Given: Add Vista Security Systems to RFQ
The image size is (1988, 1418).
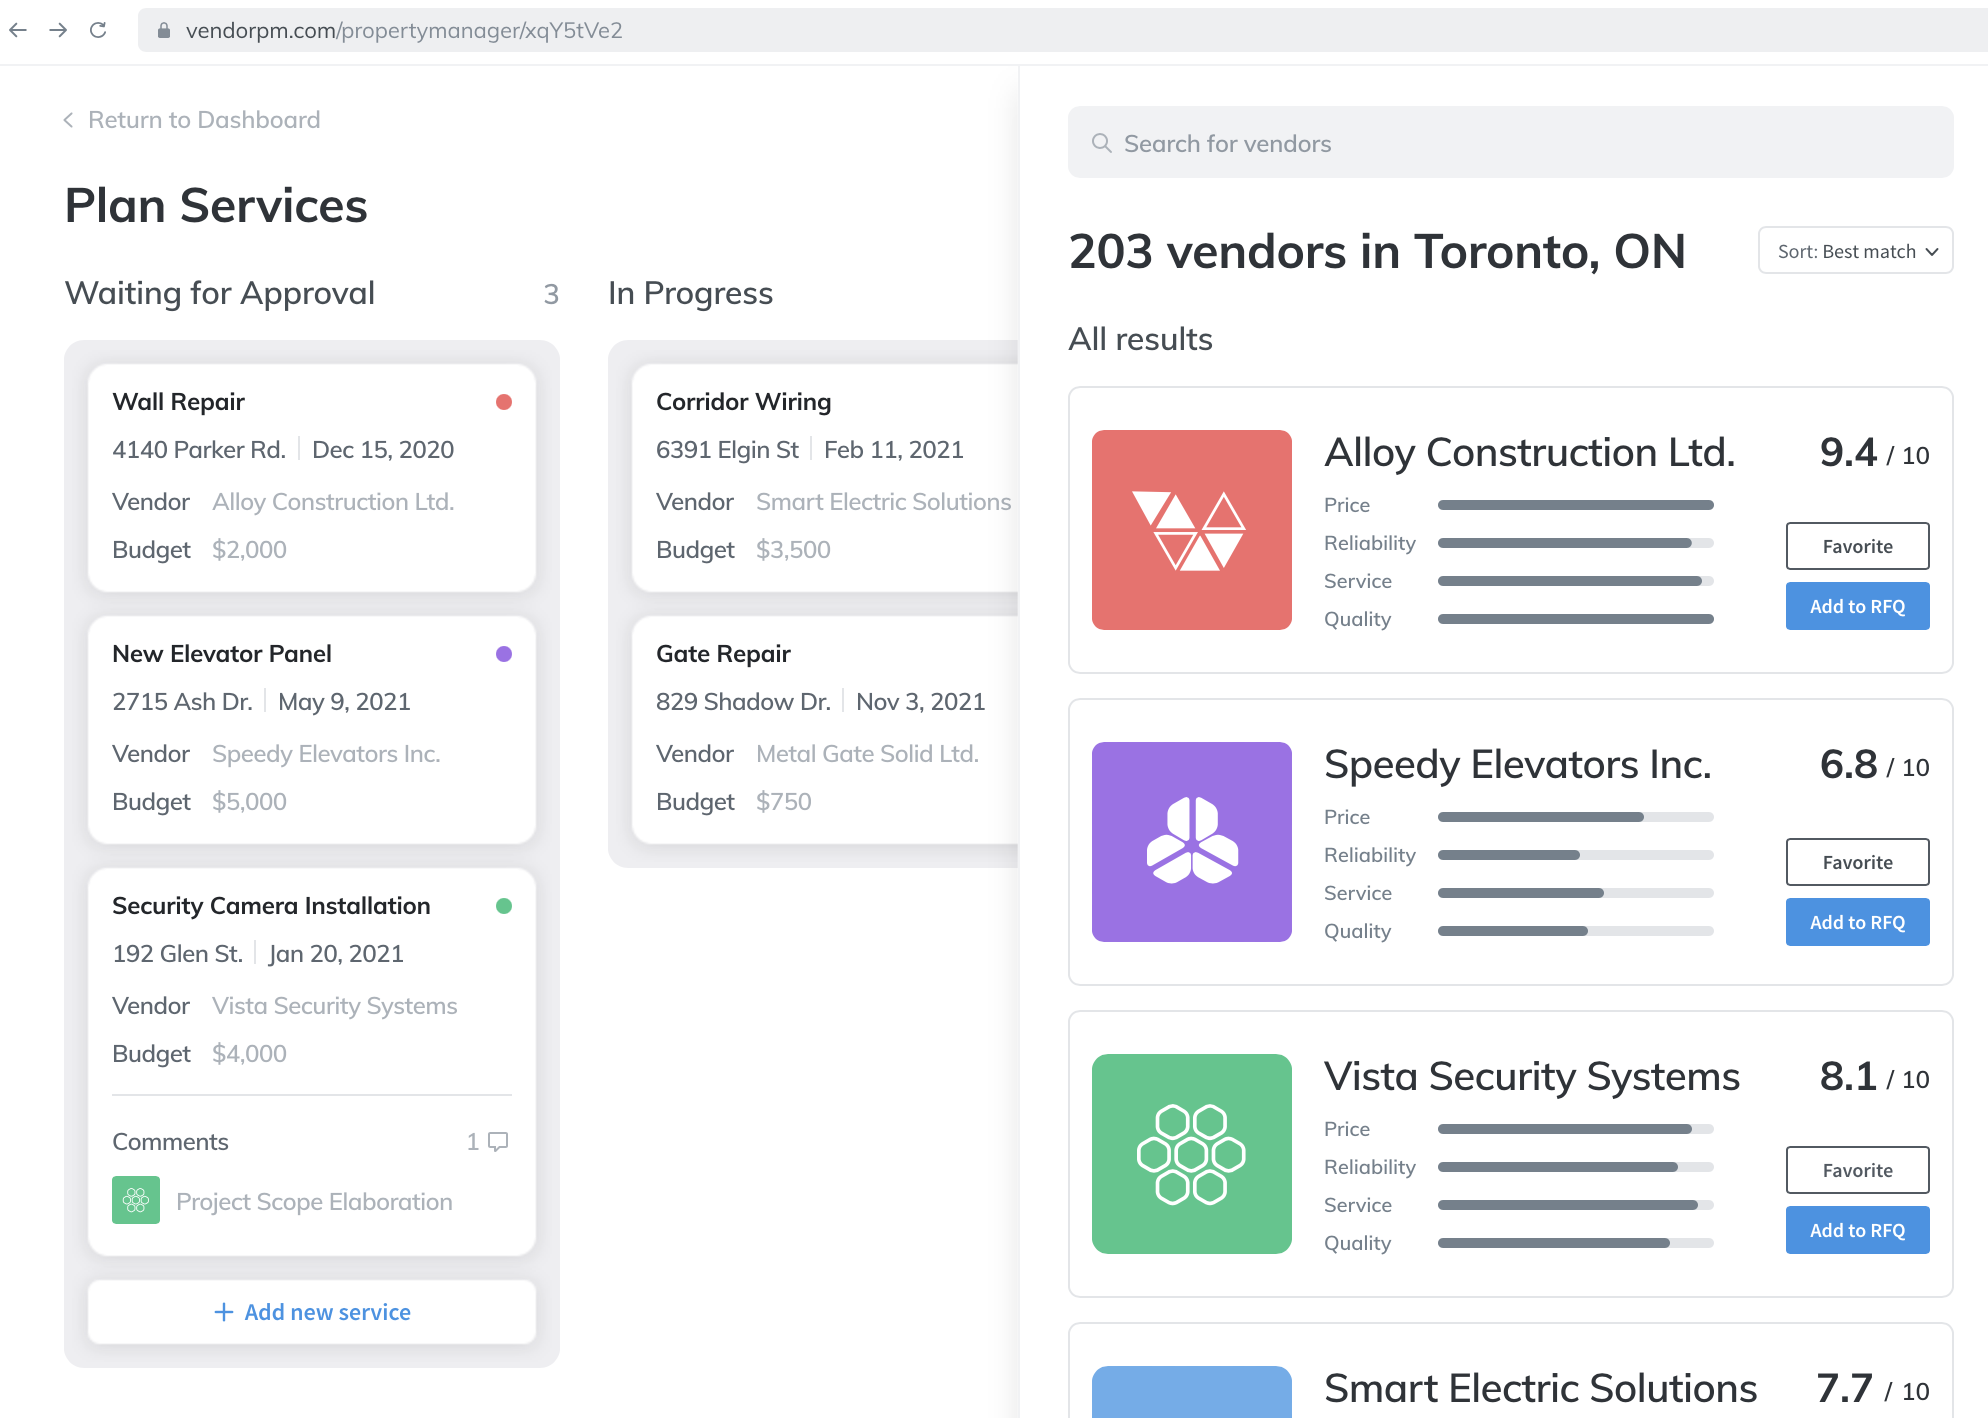Looking at the screenshot, I should pos(1858,1230).
